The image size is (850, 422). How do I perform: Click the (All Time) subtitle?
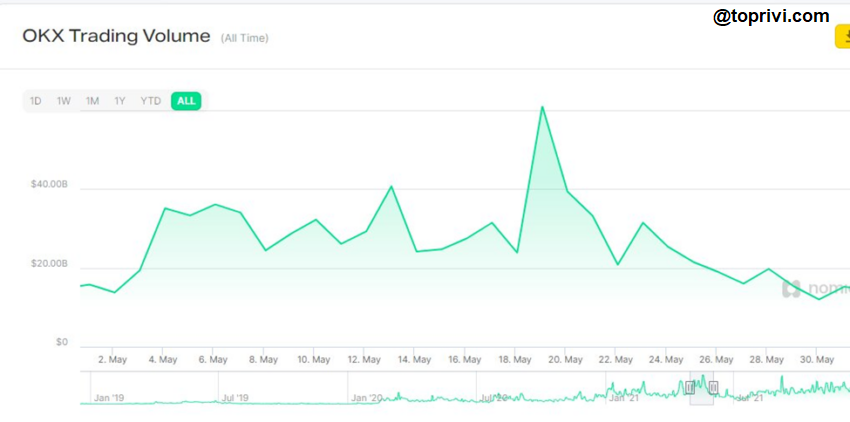pos(244,38)
